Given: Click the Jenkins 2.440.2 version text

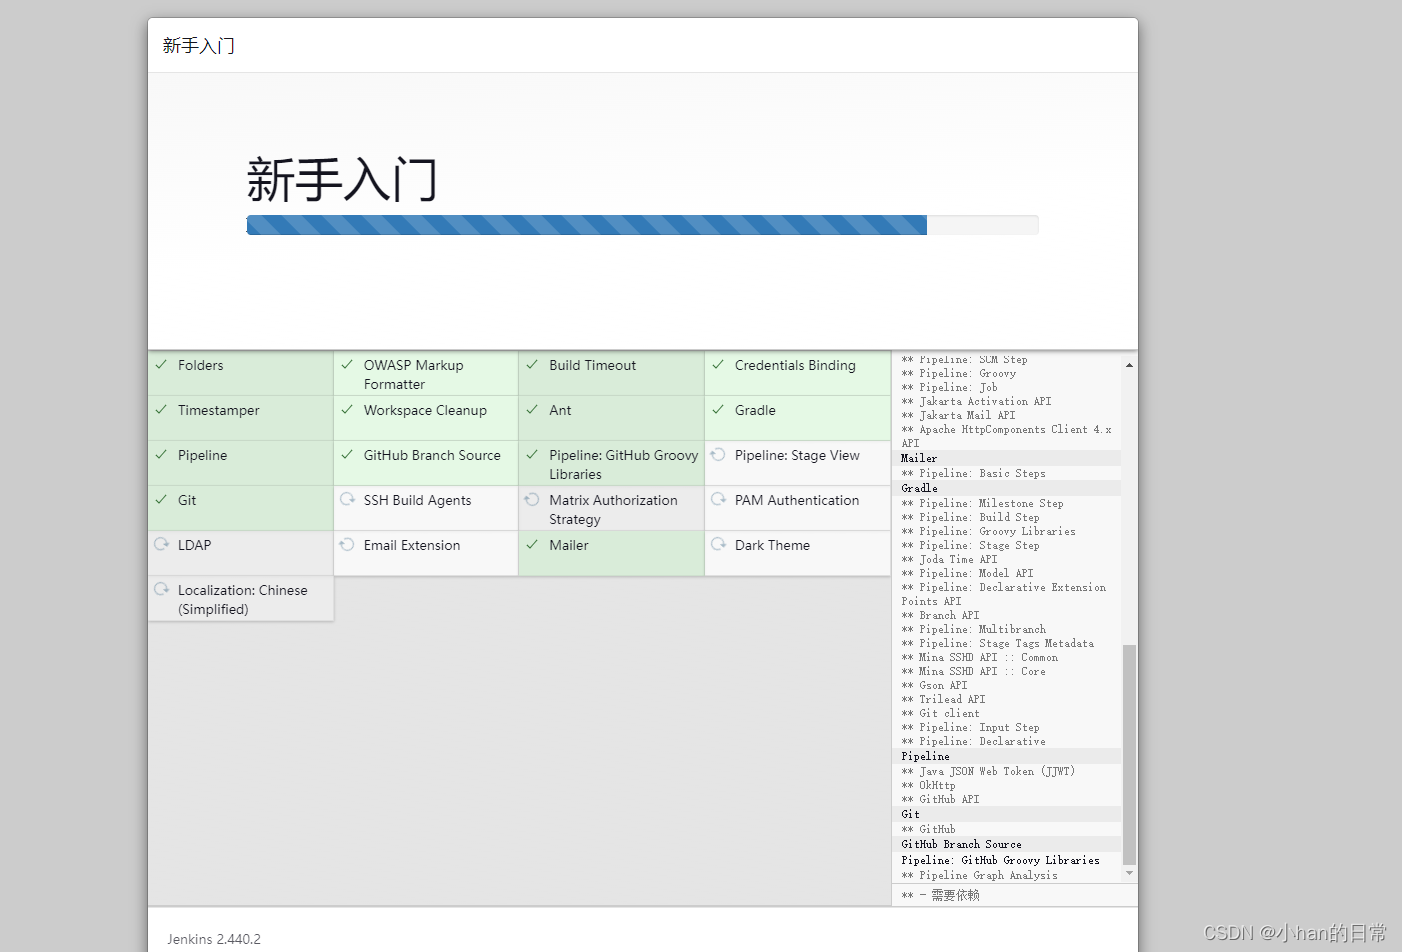Looking at the screenshot, I should click(214, 939).
